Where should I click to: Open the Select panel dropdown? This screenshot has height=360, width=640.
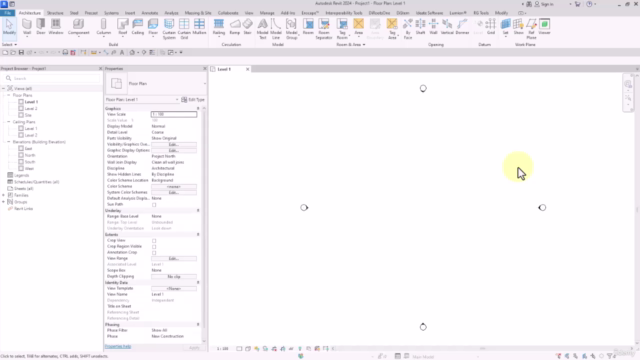pyautogui.click(x=9, y=44)
